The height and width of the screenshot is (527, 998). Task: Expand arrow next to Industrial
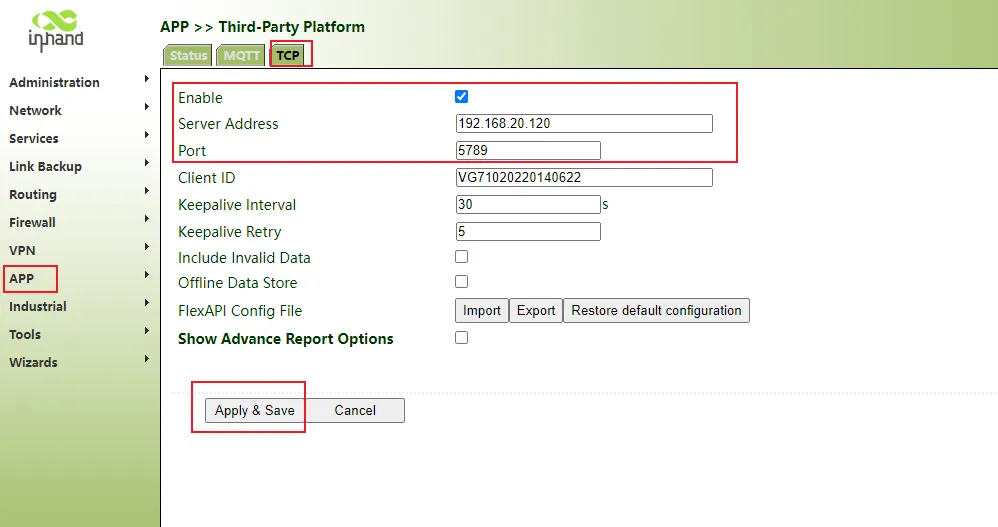[147, 303]
